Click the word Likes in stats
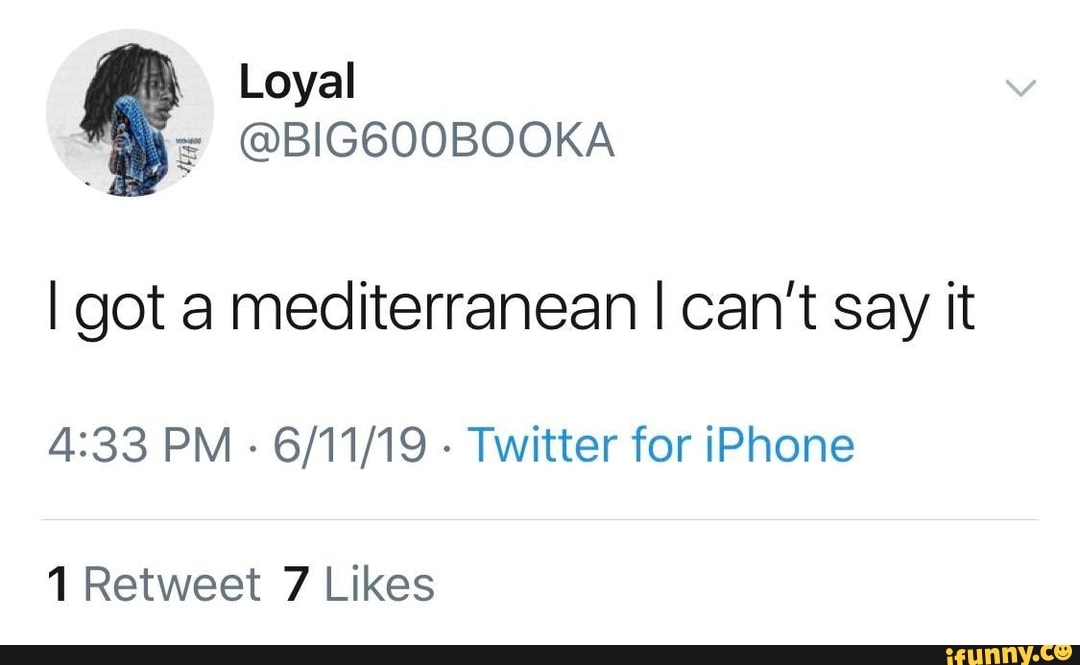This screenshot has height=665, width=1080. 378,583
